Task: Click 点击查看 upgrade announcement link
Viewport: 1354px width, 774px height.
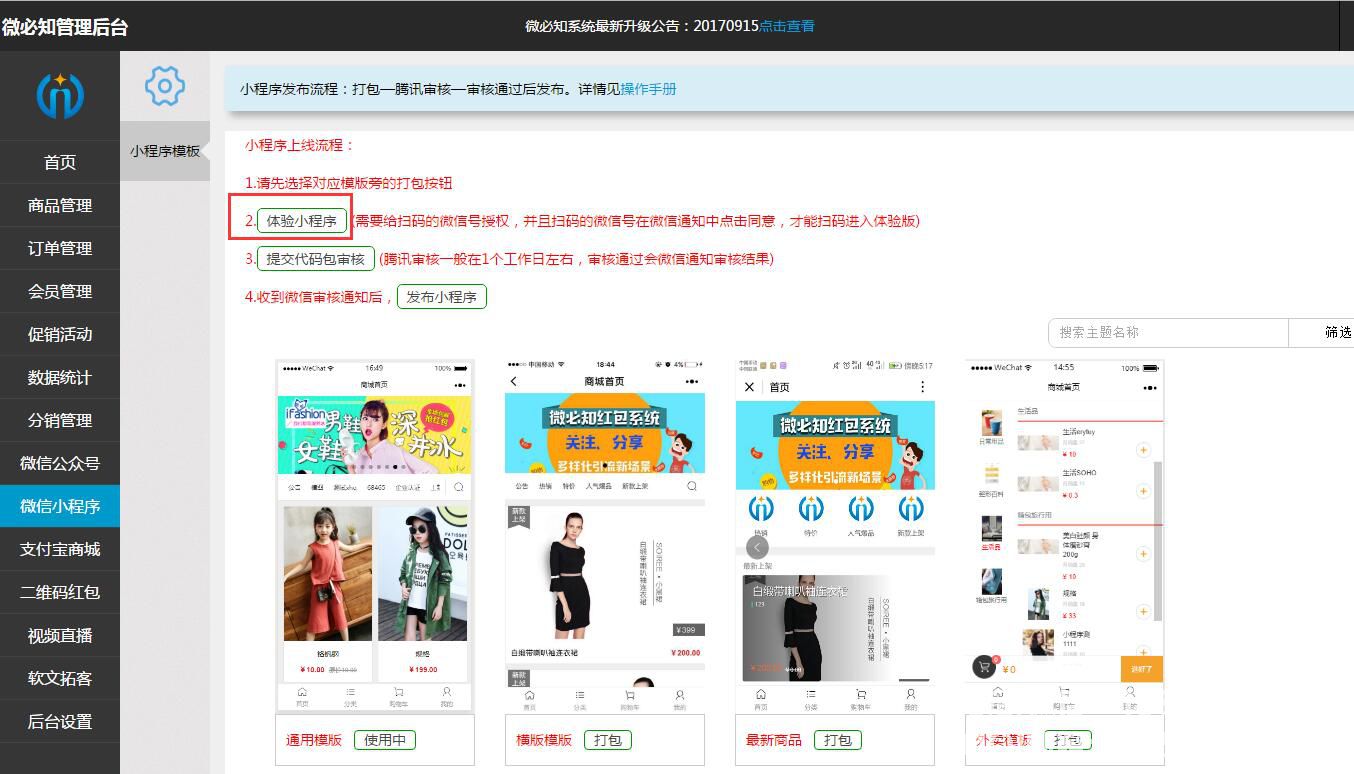Action: (x=787, y=26)
